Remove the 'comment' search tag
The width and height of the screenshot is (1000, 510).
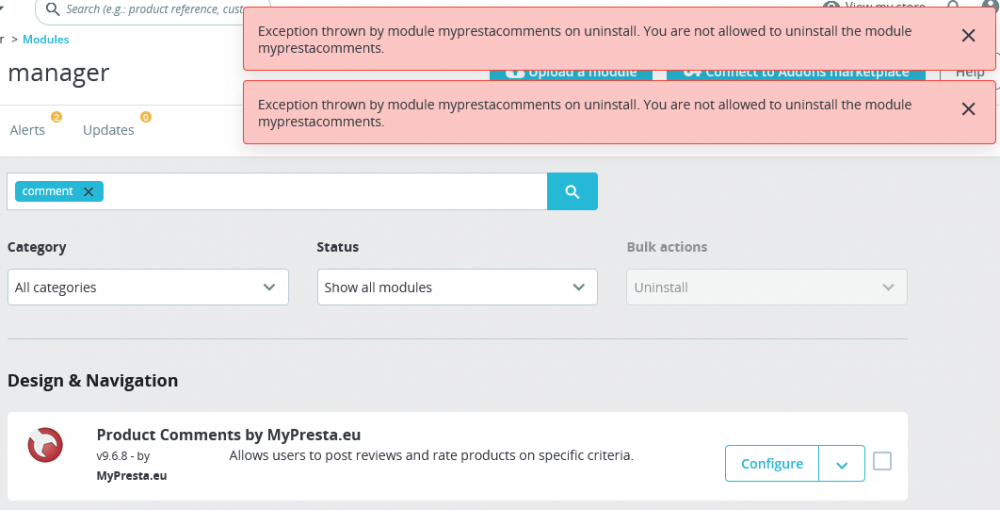(x=88, y=192)
